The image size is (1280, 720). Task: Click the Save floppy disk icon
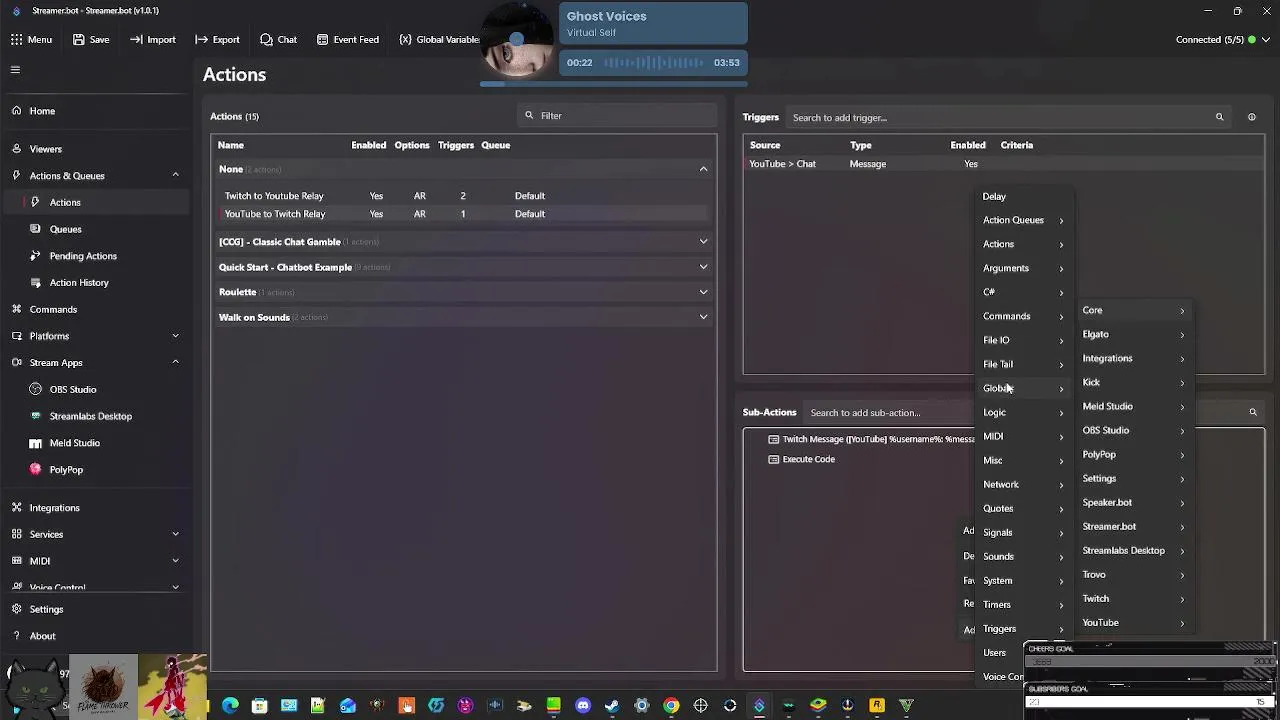pos(79,40)
